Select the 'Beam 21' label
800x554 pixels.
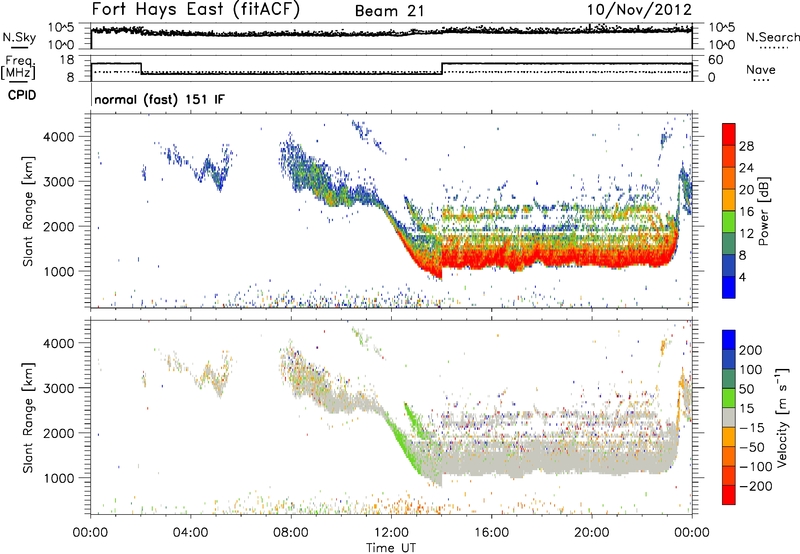click(389, 11)
